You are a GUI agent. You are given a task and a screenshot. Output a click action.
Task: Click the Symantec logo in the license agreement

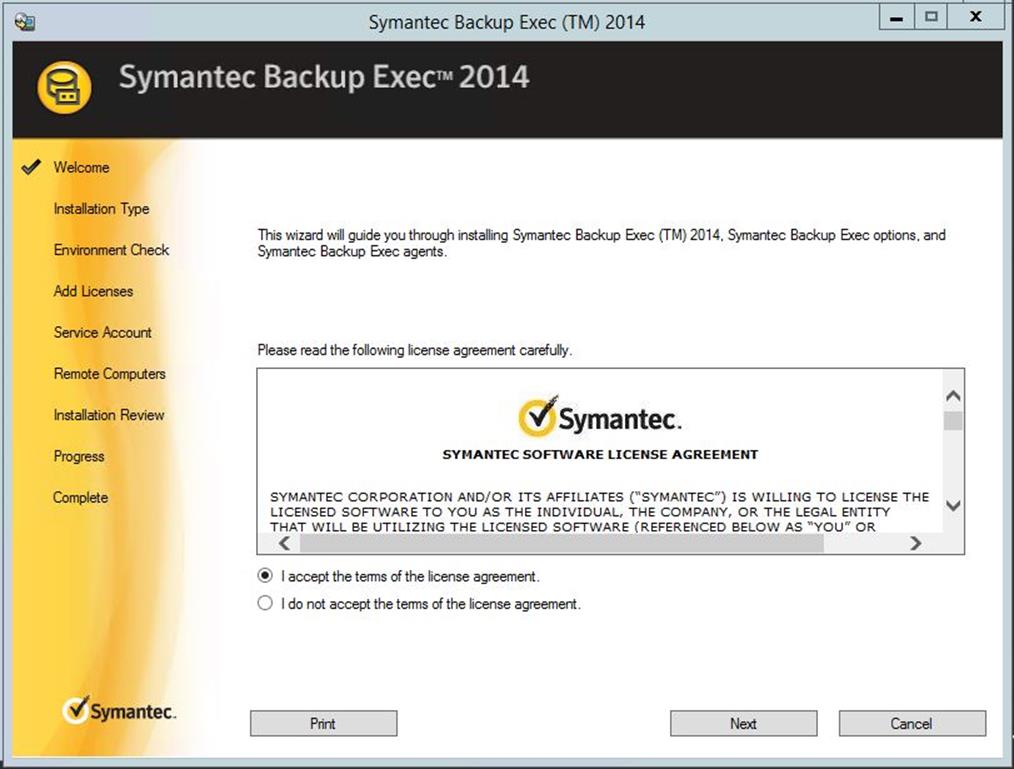[599, 416]
